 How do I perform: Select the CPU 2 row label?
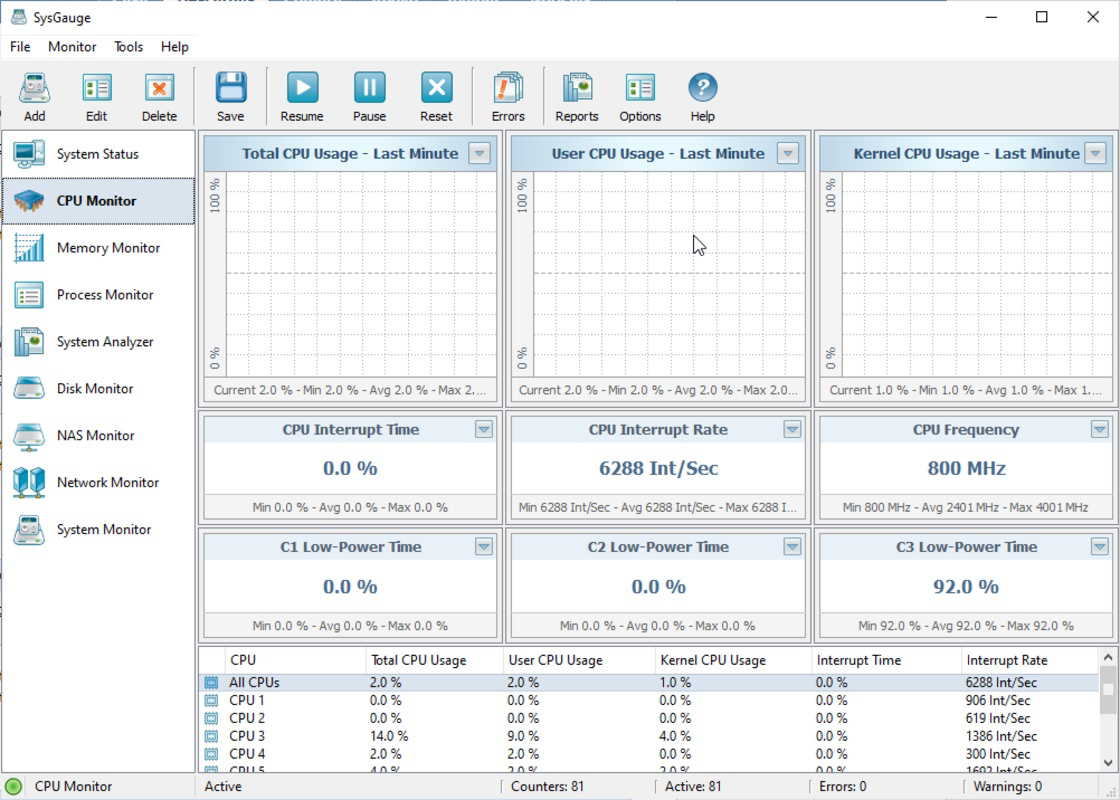246,719
